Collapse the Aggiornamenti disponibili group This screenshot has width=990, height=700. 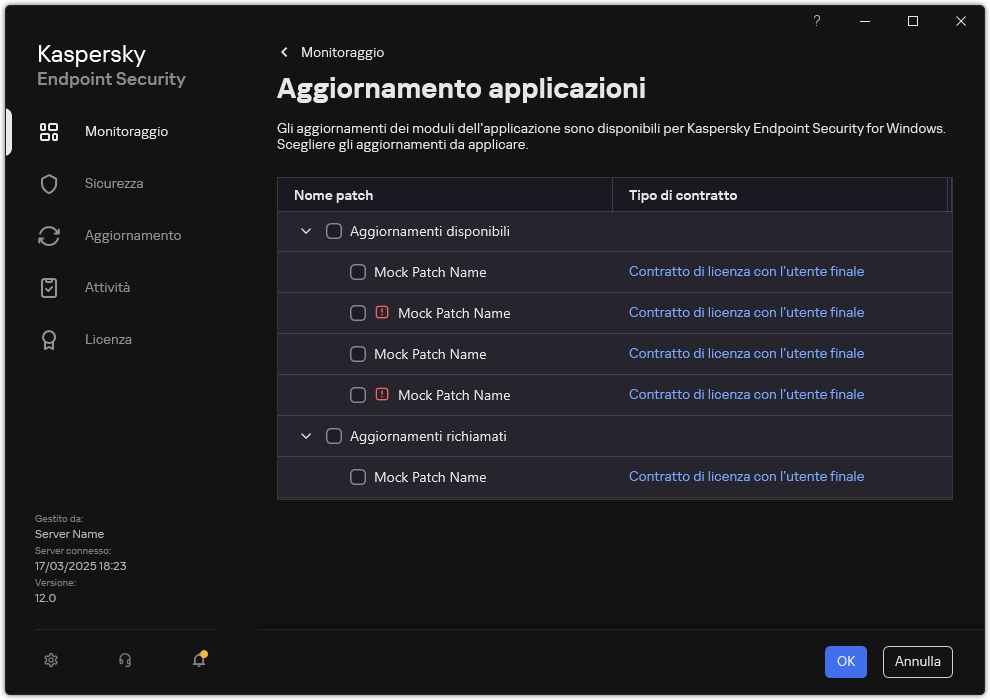tap(306, 230)
